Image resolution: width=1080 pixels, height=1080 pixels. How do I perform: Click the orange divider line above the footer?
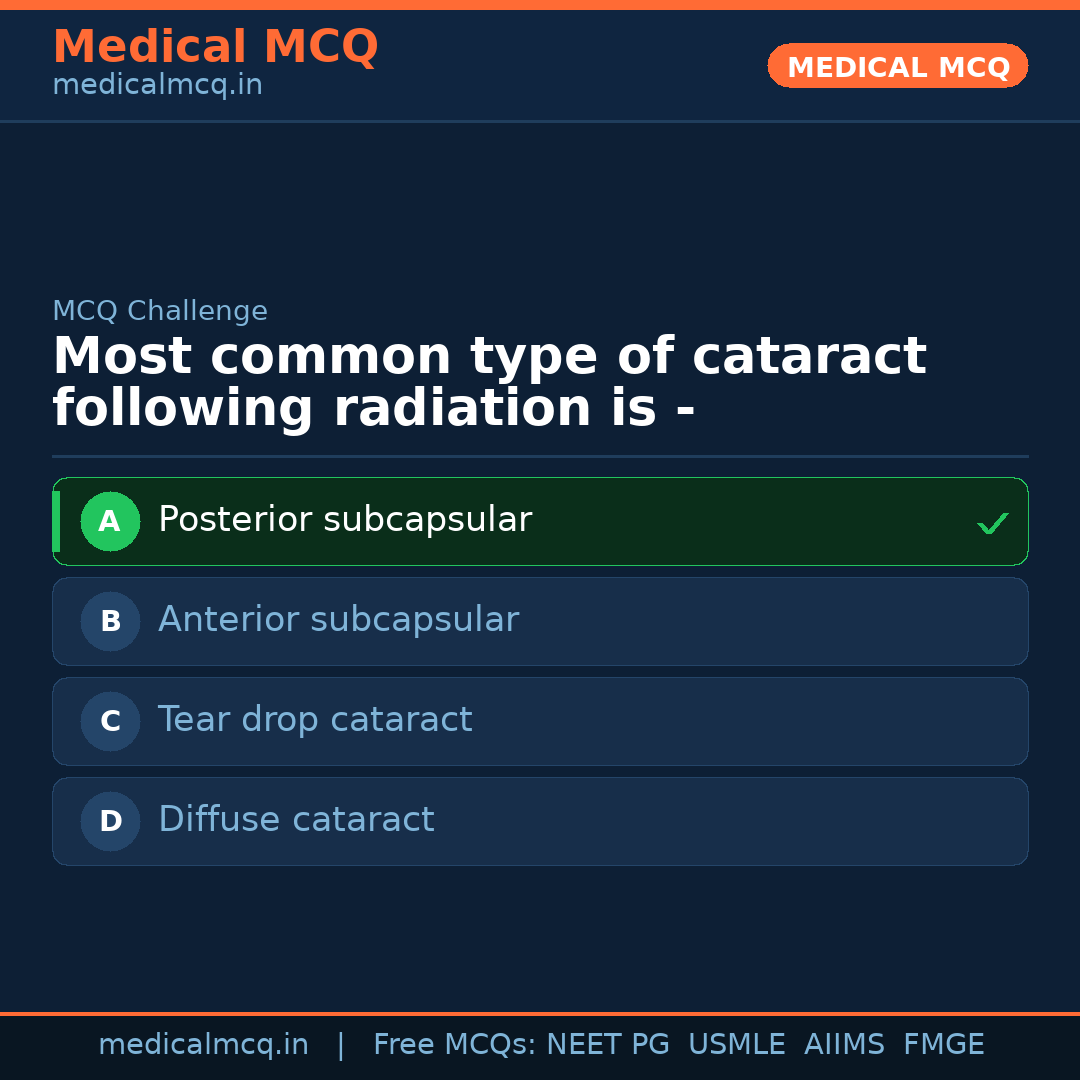pos(540,1012)
